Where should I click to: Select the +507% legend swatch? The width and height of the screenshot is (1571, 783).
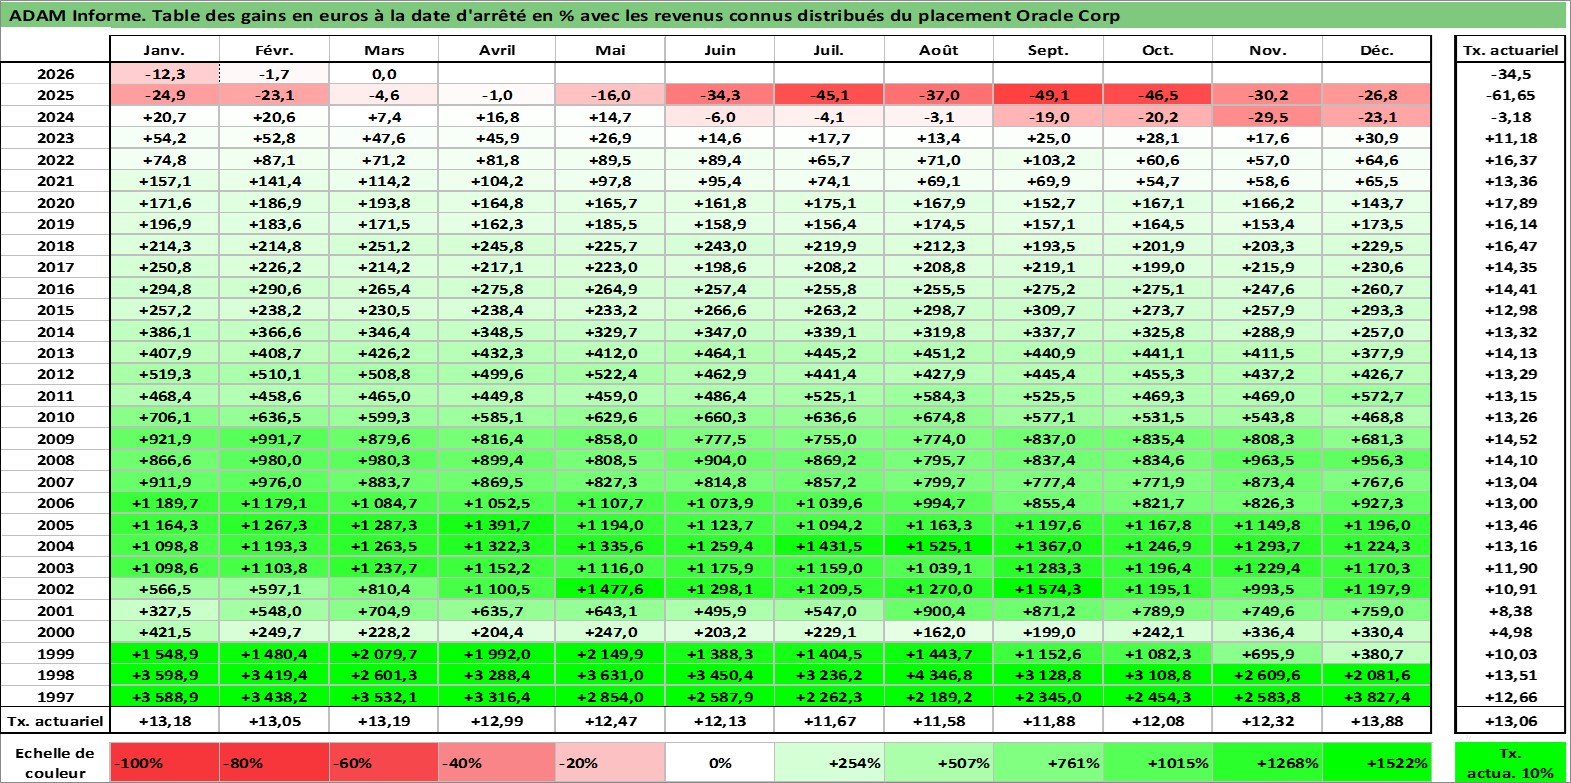(x=938, y=762)
